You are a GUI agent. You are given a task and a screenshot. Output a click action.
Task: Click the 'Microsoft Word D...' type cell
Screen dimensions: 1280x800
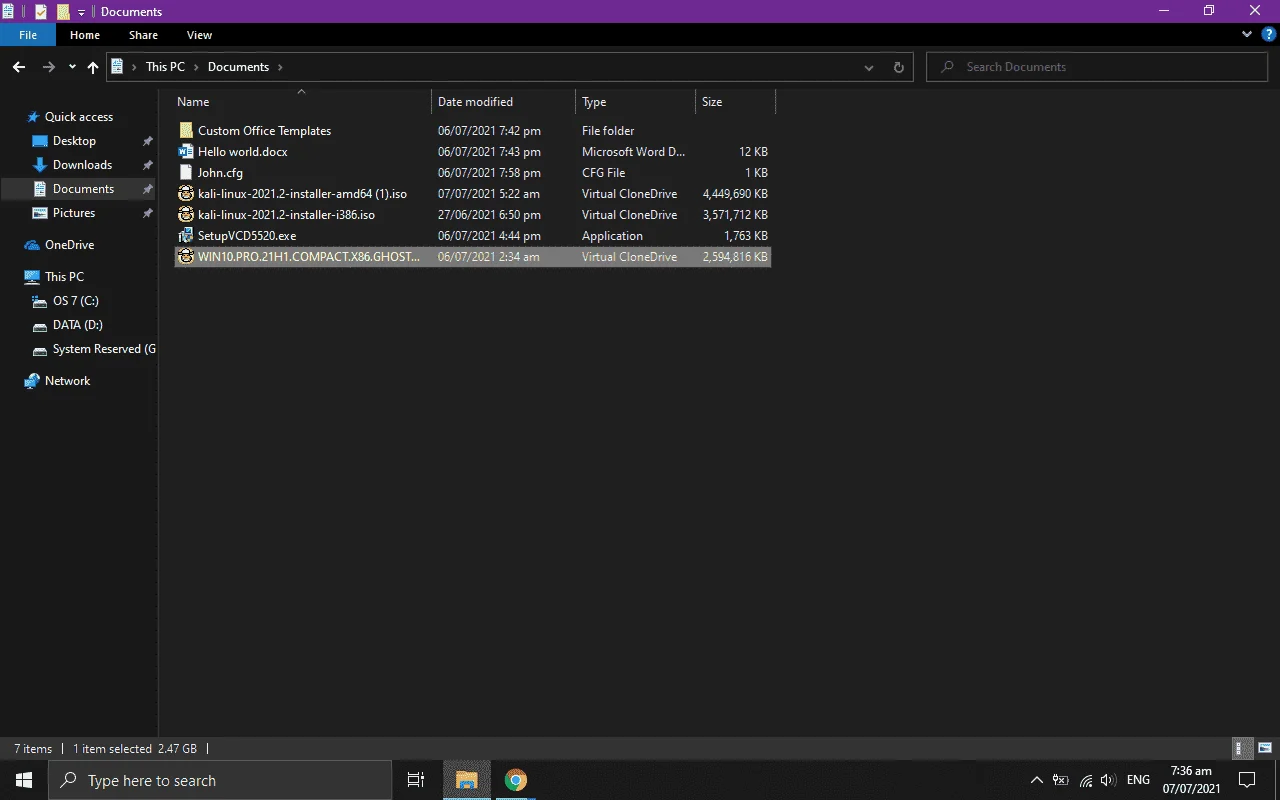coord(633,152)
